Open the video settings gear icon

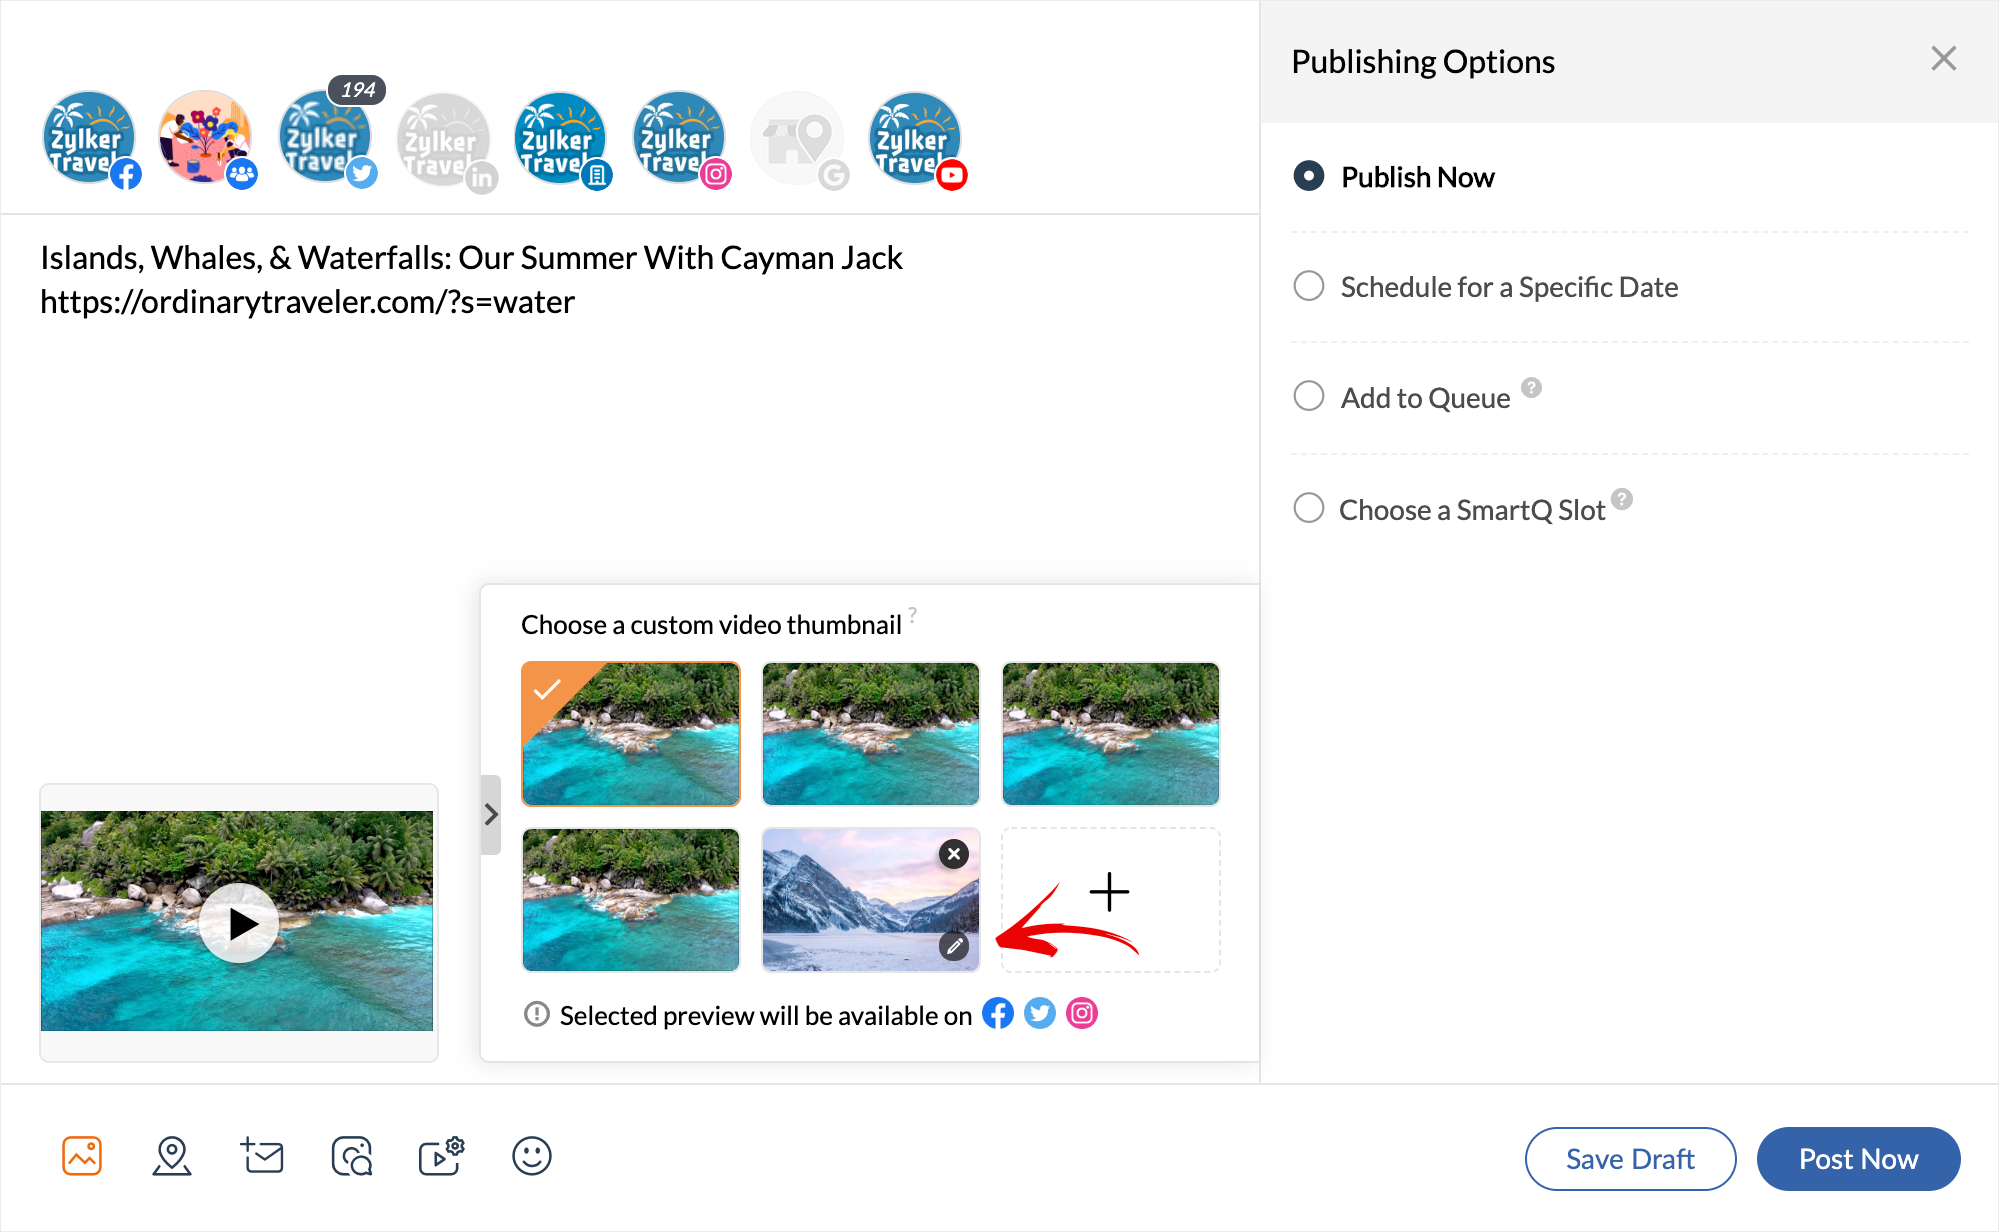441,1156
